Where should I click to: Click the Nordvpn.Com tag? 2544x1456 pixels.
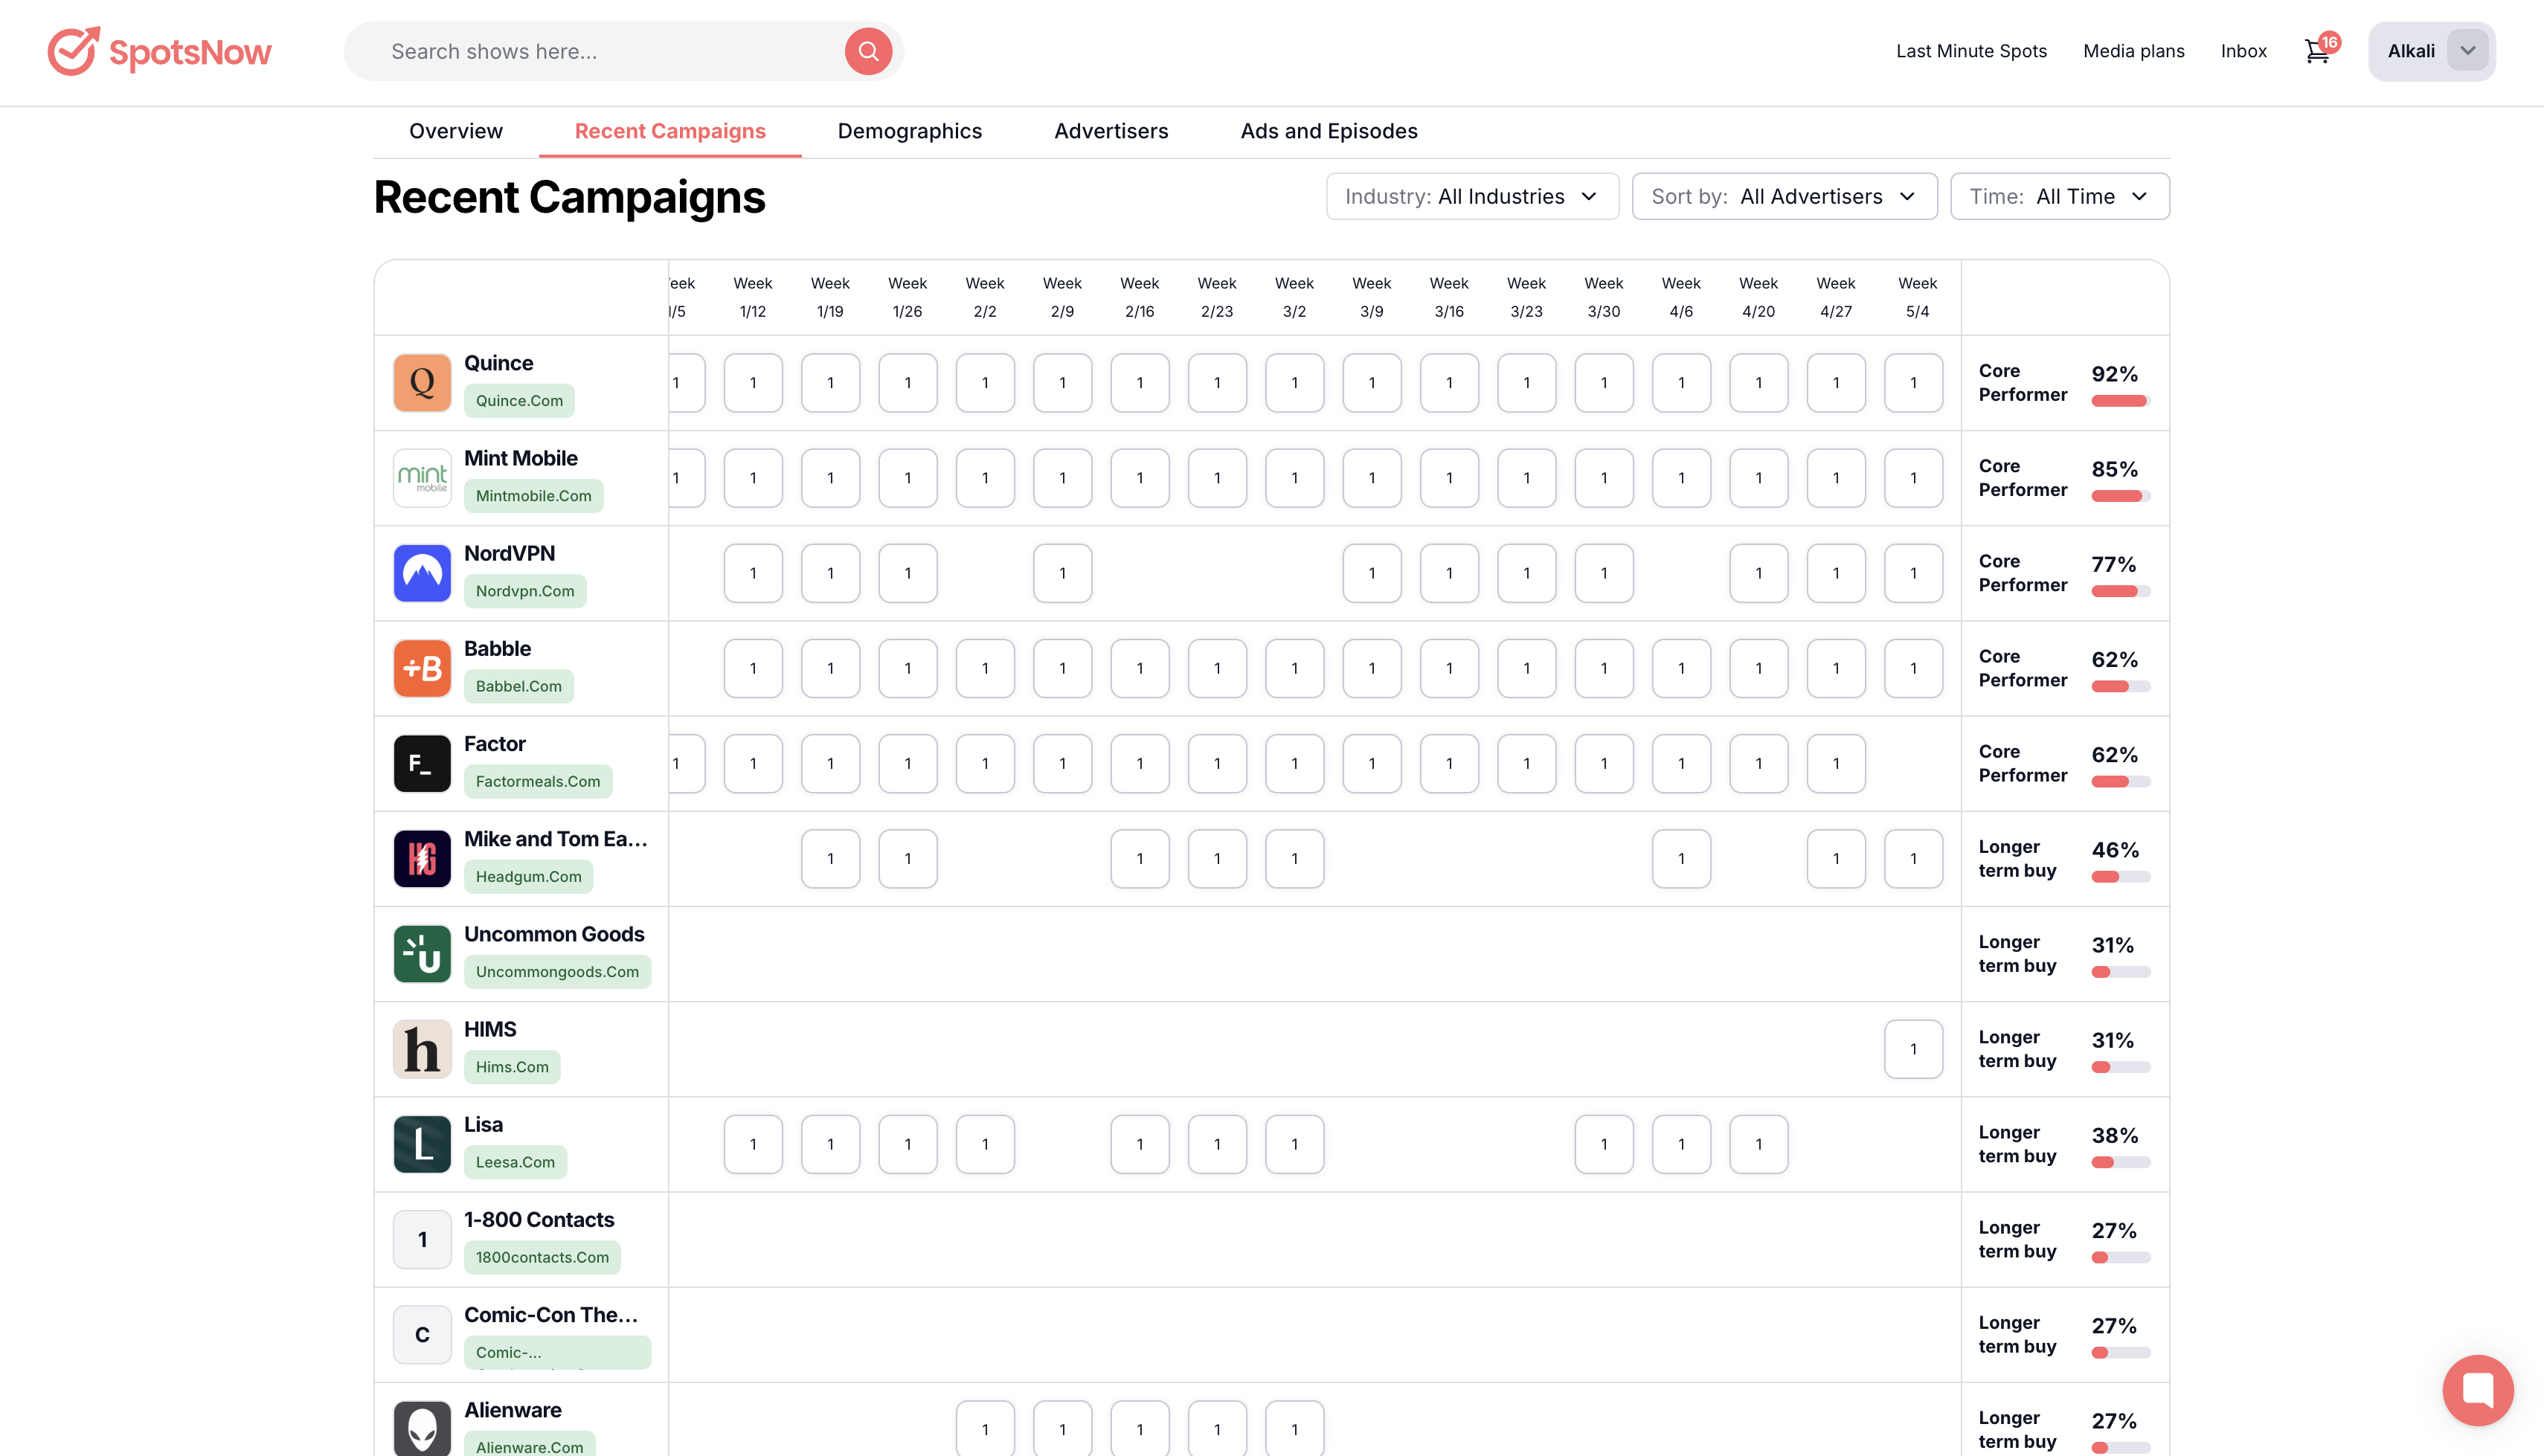525,591
